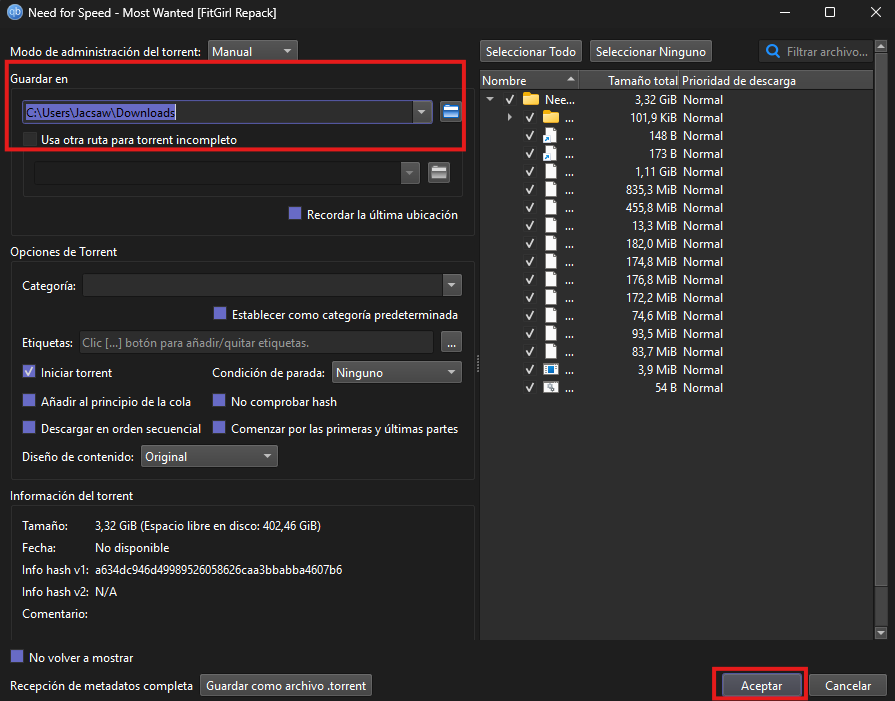Screen dimensions: 895x701
Task: Open the Categoría dropdown
Action: click(x=451, y=285)
